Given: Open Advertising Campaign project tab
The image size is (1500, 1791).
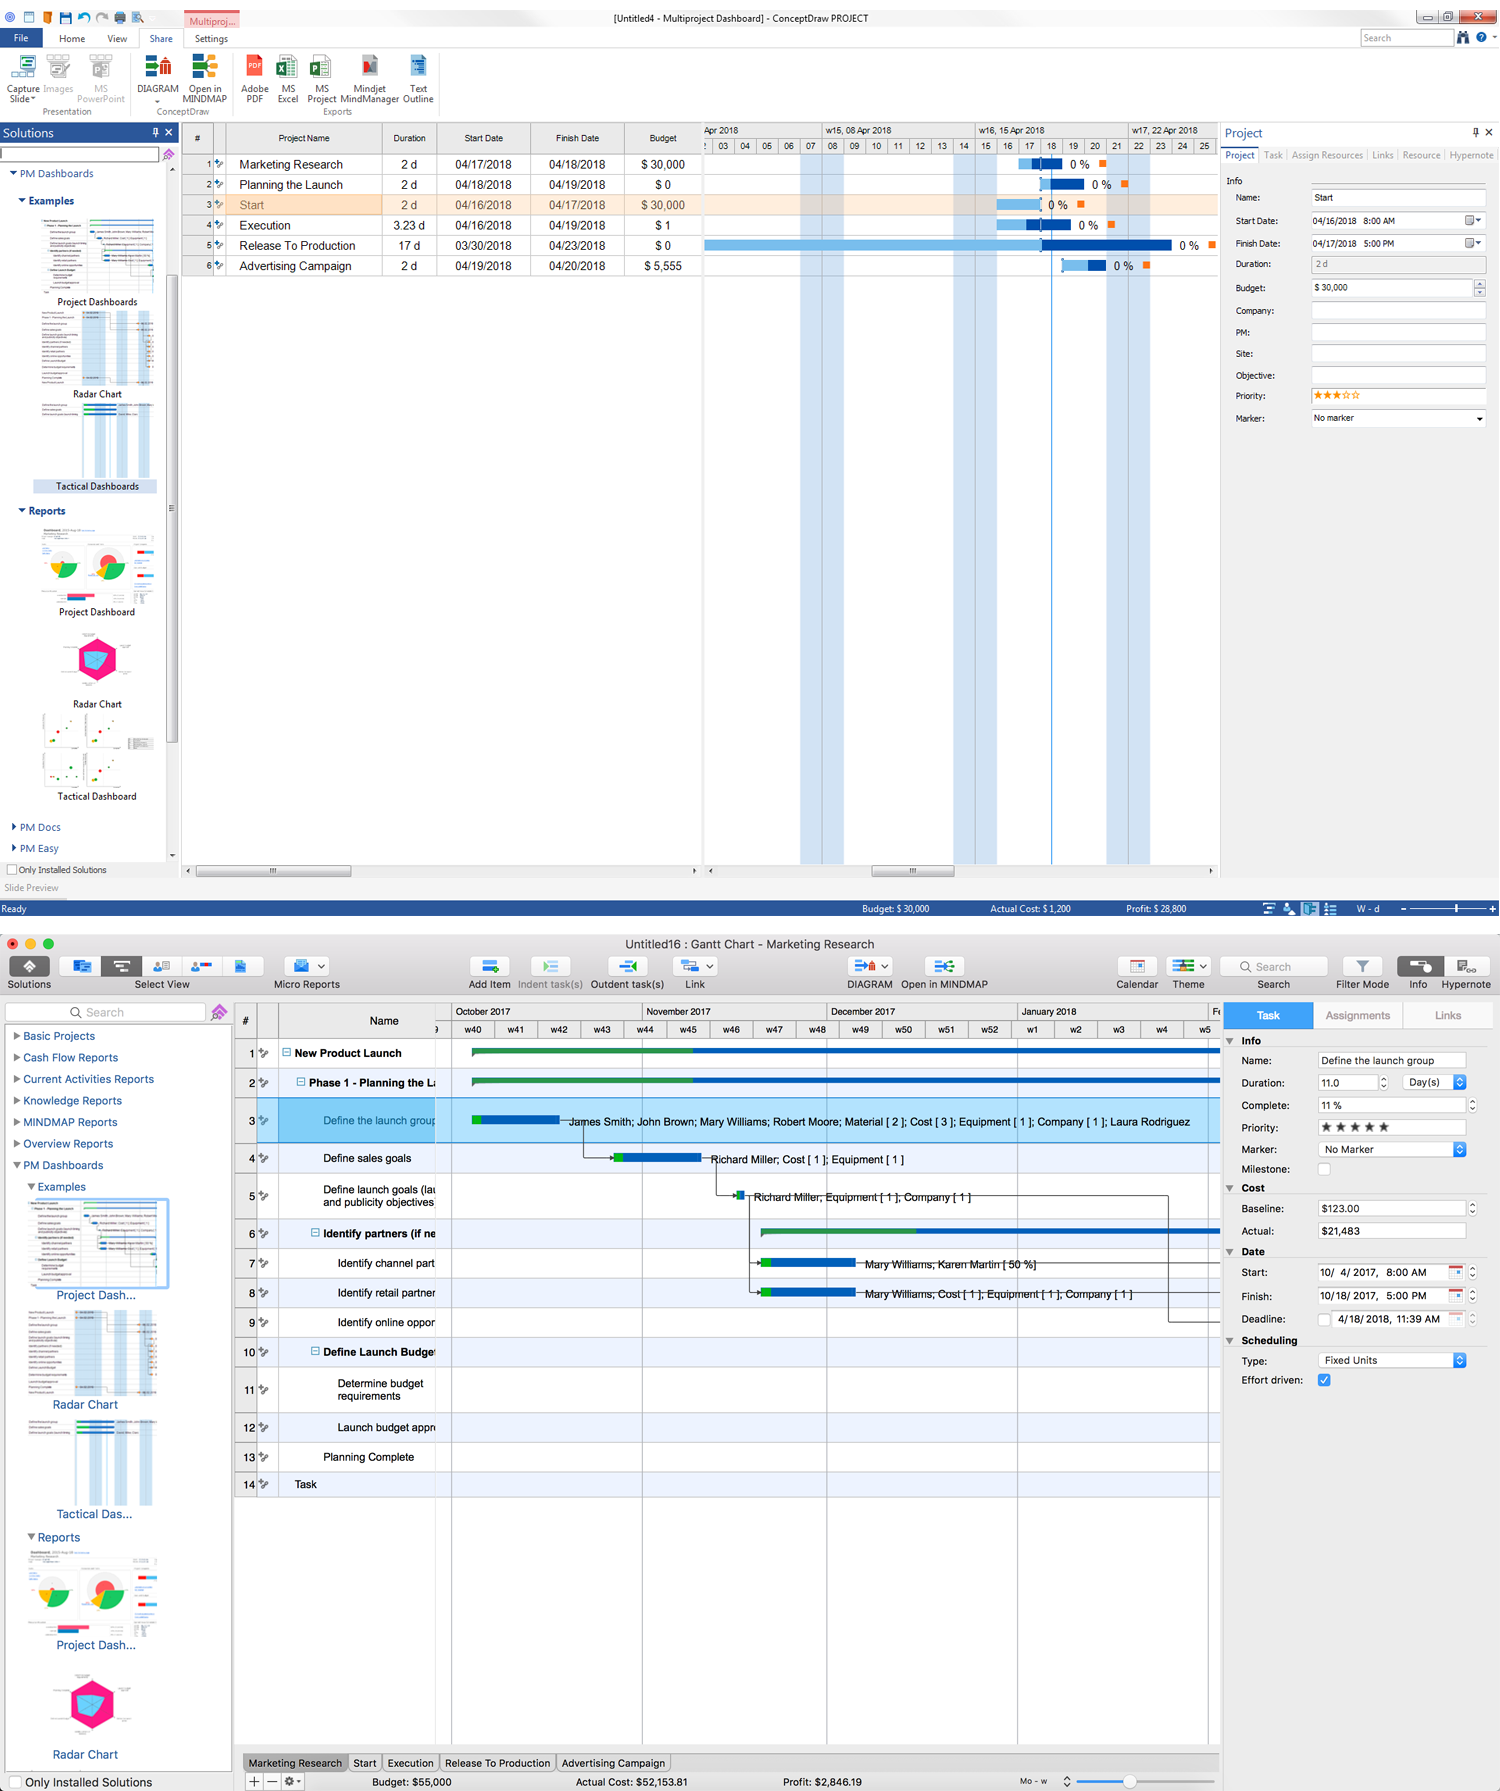Looking at the screenshot, I should (x=613, y=1763).
